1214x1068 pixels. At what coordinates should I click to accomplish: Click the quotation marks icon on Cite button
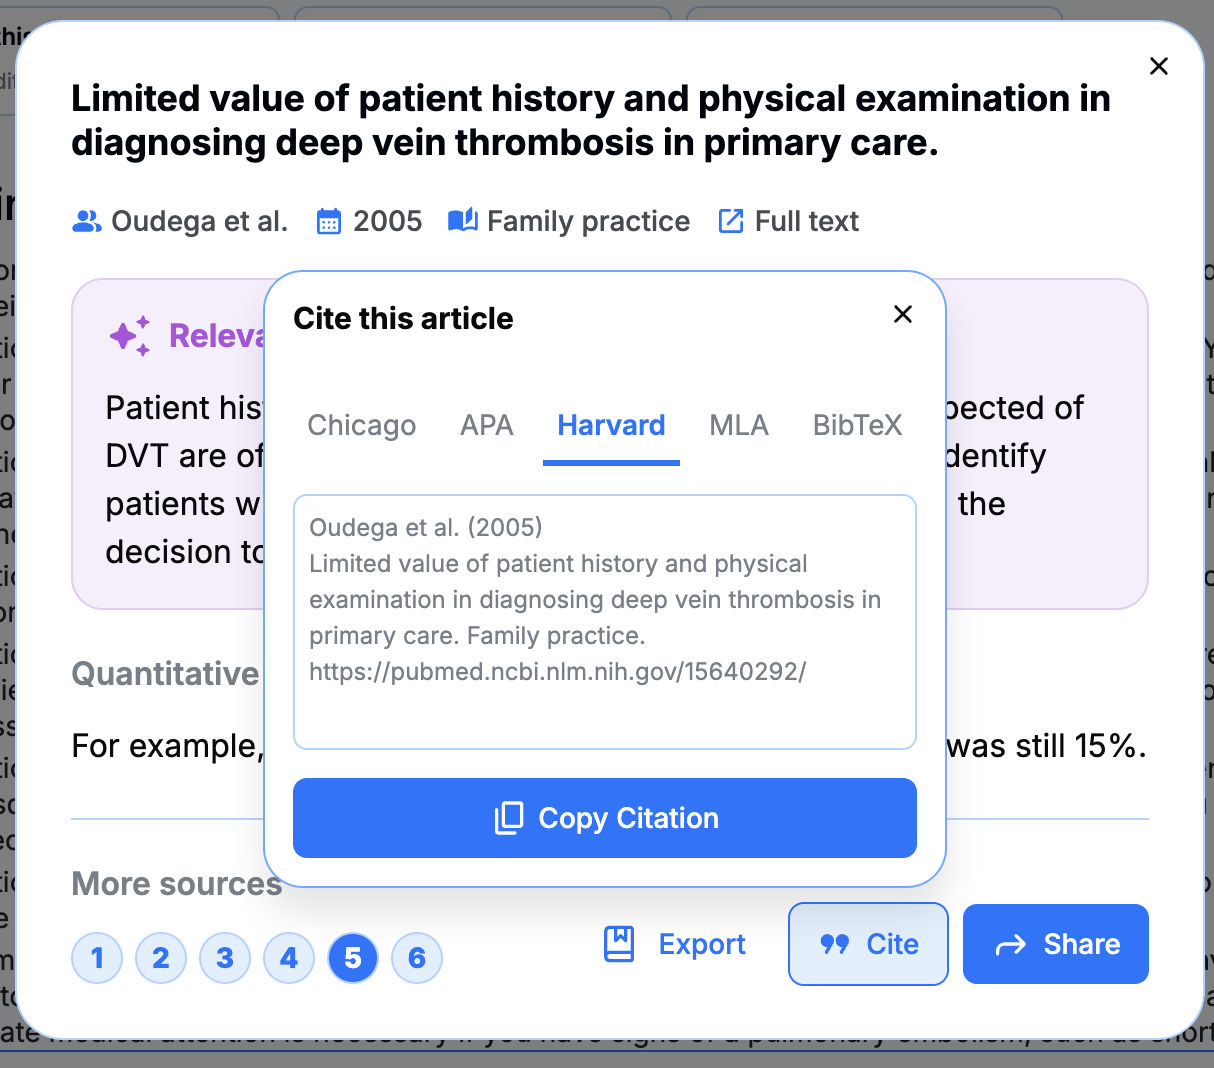833,943
